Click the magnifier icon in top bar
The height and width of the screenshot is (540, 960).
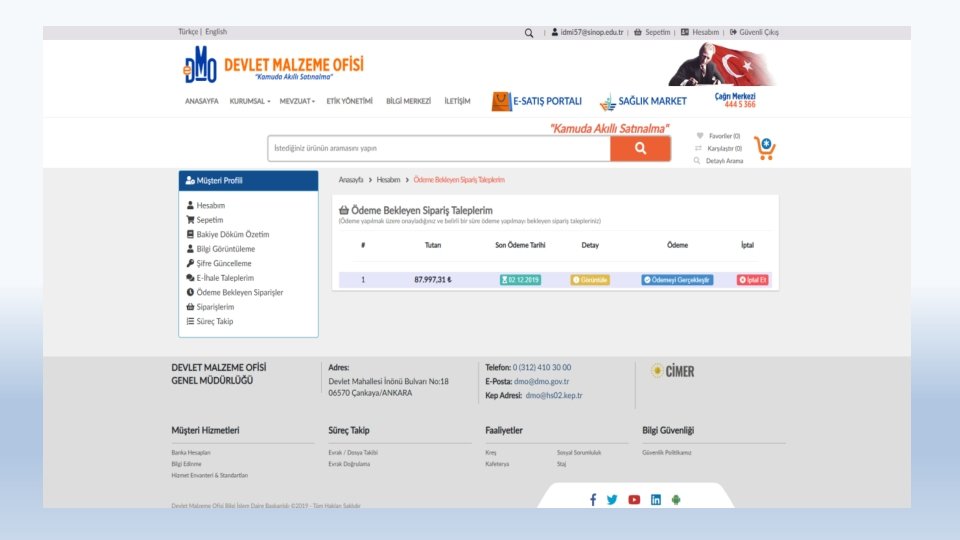pyautogui.click(x=529, y=32)
